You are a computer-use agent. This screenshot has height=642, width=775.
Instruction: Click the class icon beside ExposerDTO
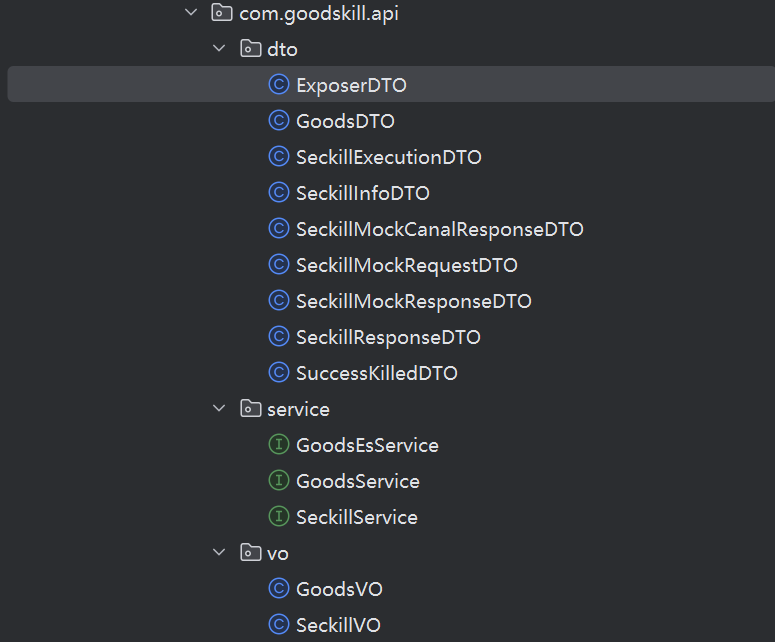tap(279, 85)
